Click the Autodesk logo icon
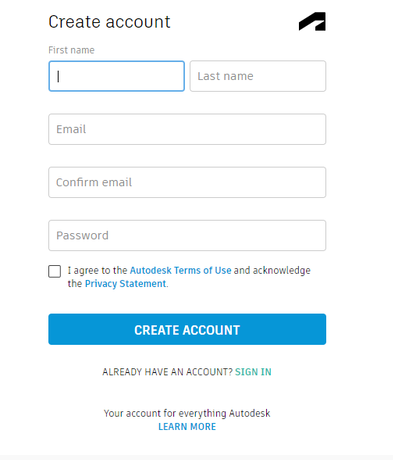Screen dimensions: 393x460 [312, 22]
